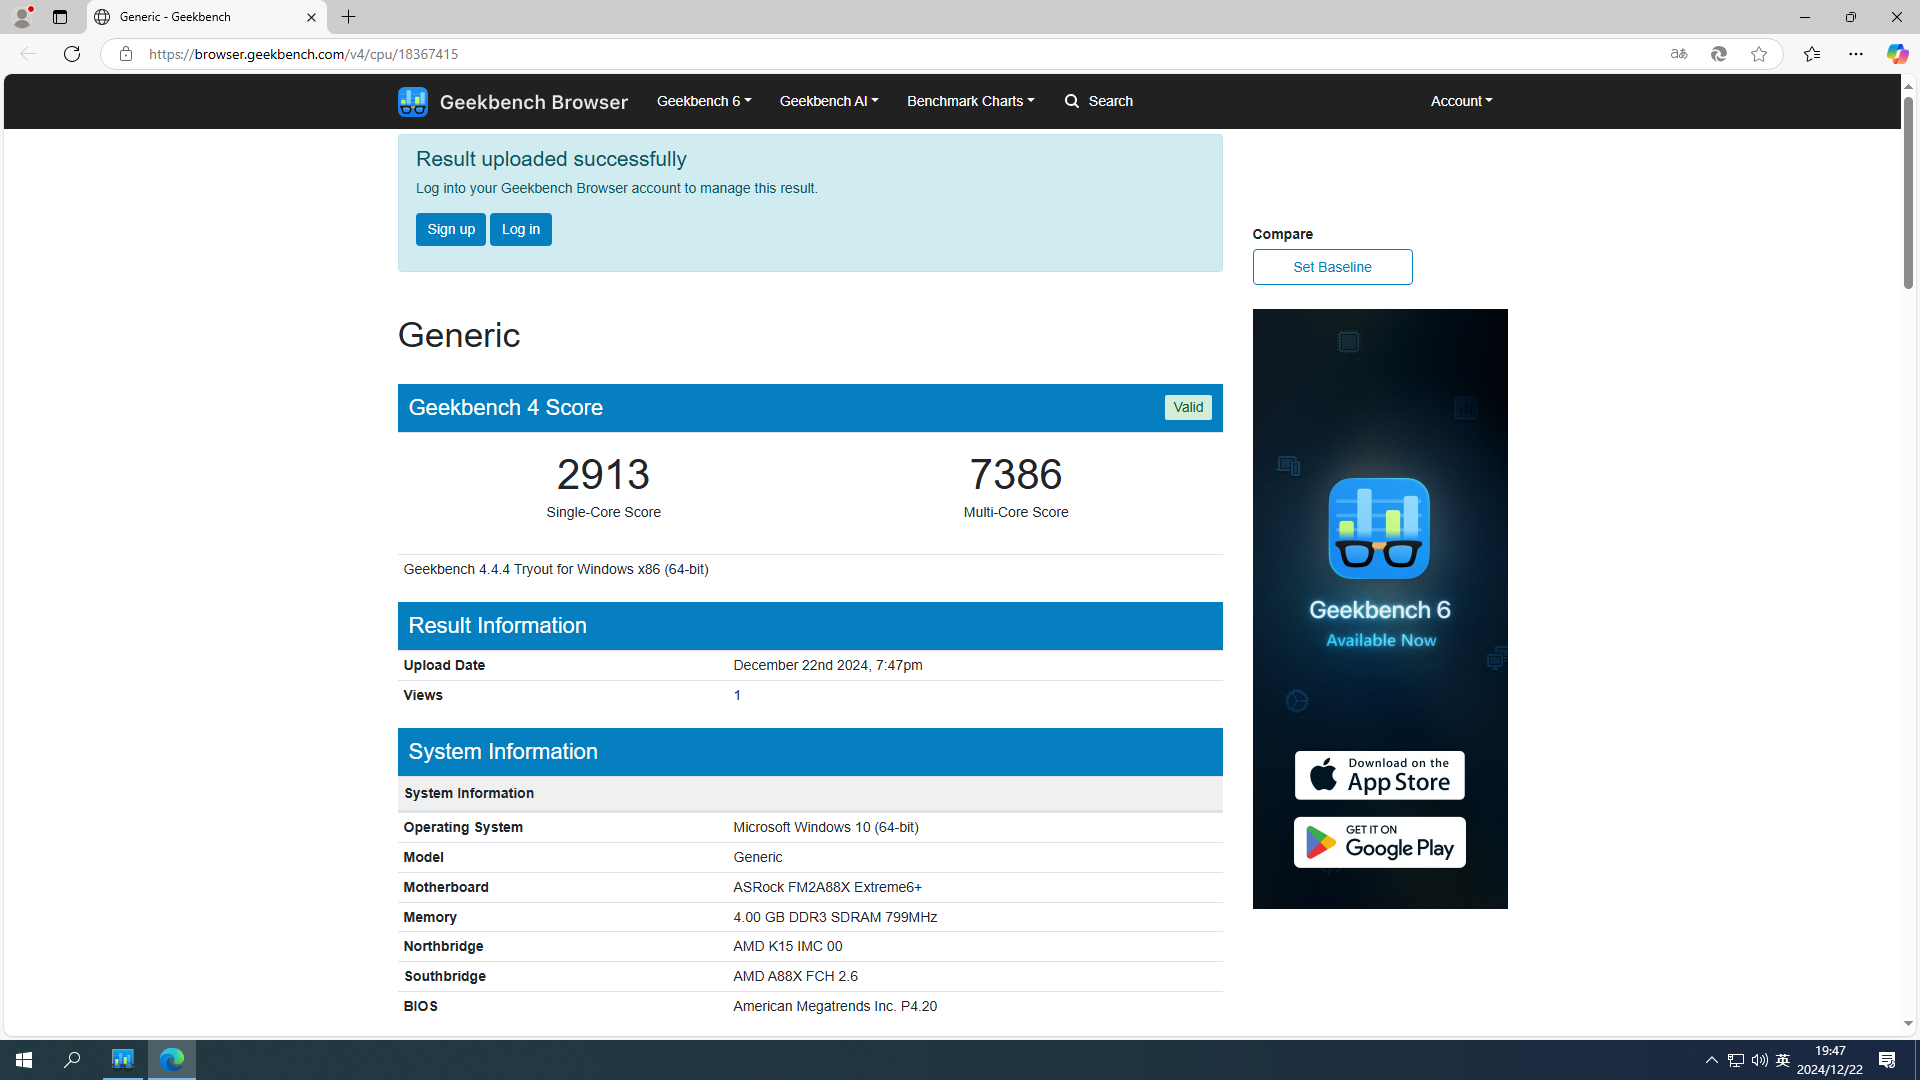
Task: Close the Generic - Geekbench tab
Action: 311,17
